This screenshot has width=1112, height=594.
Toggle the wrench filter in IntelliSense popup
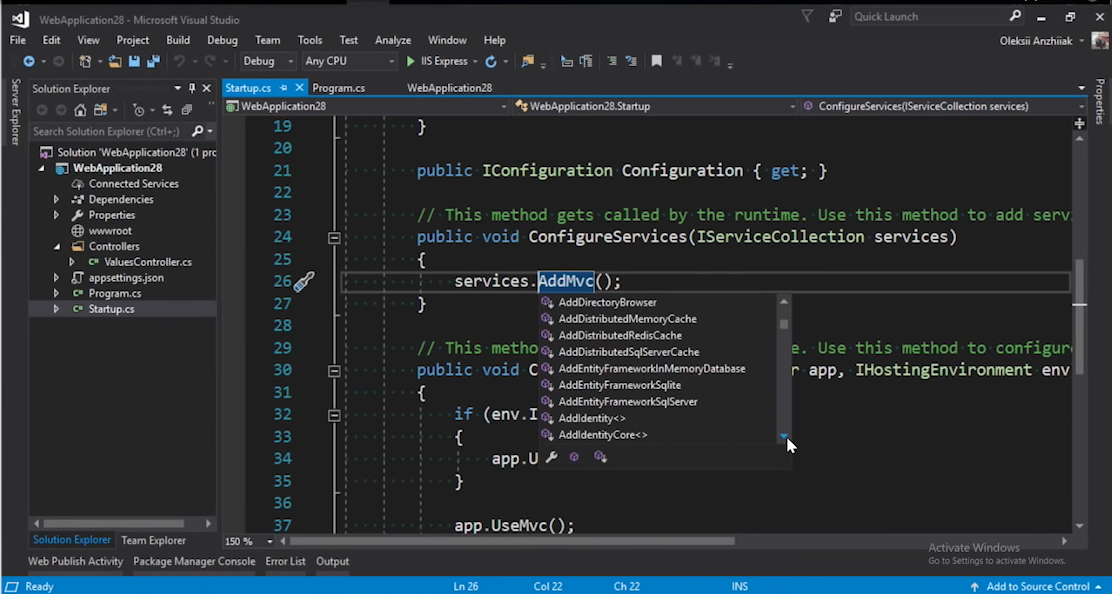(x=550, y=457)
